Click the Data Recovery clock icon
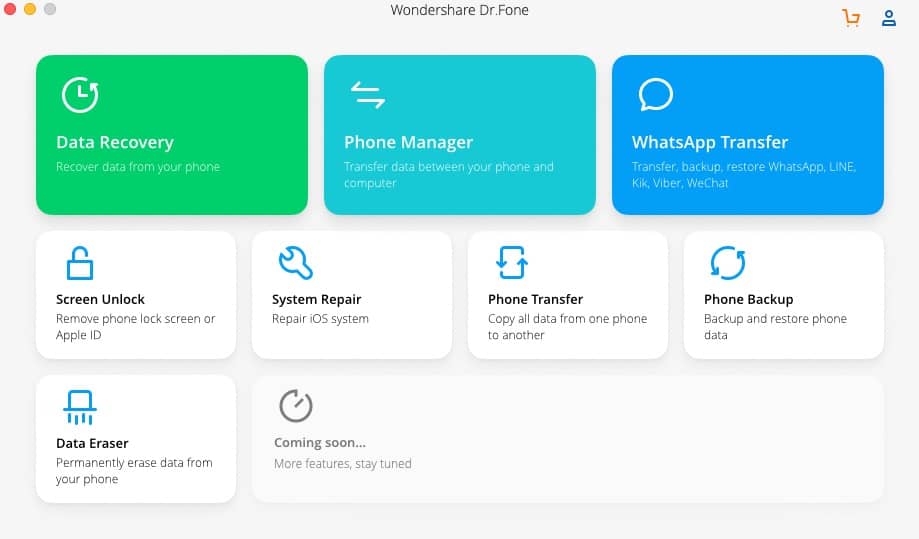 pos(80,94)
